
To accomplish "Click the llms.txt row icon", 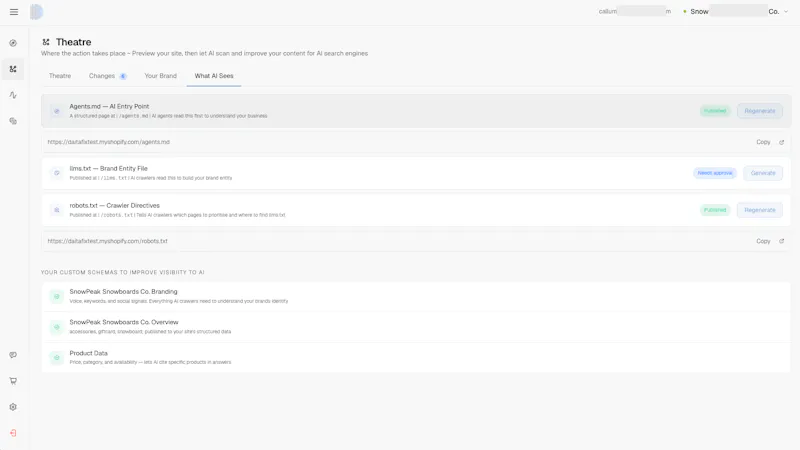I will click(57, 173).
